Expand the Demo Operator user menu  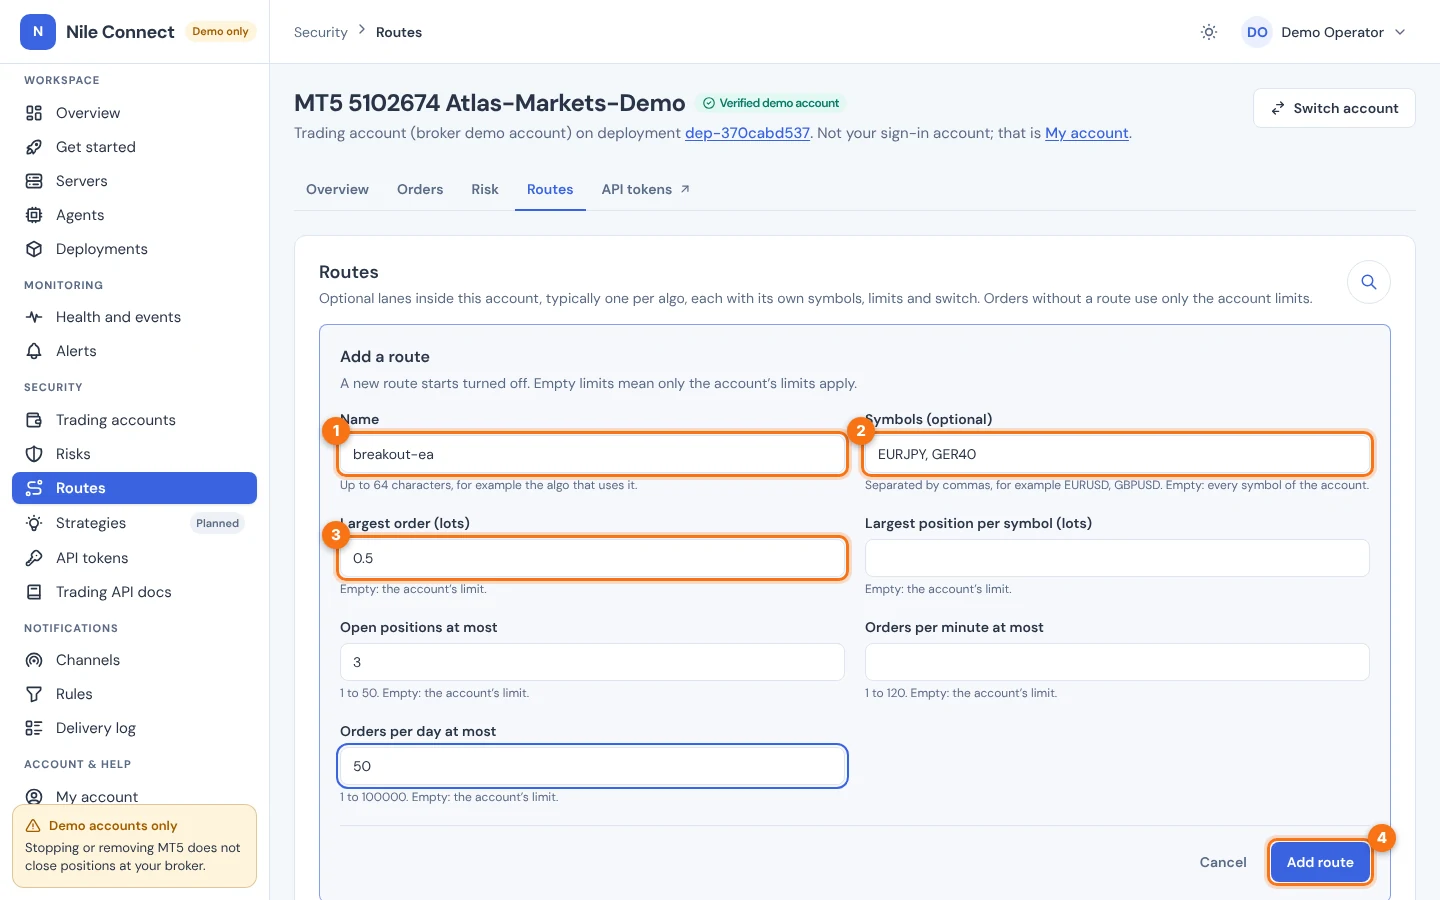point(1325,32)
